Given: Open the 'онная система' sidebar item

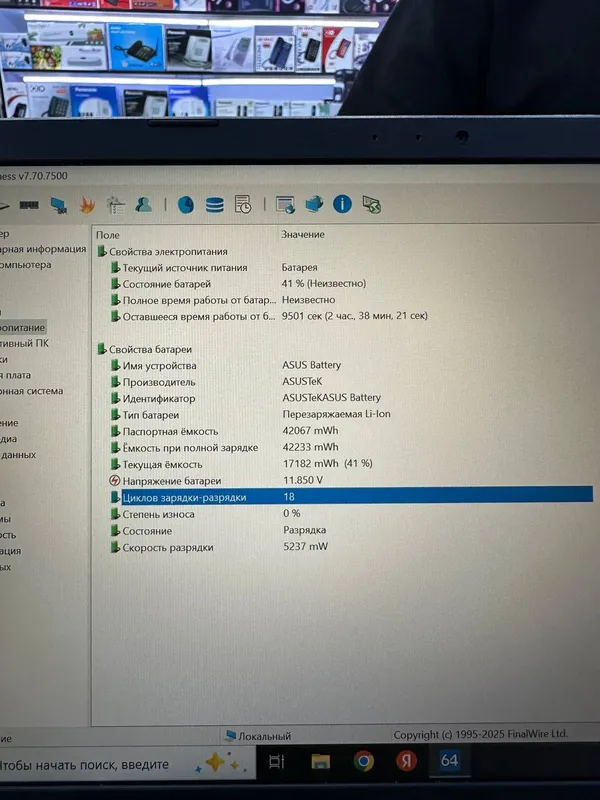Looking at the screenshot, I should (x=32, y=391).
